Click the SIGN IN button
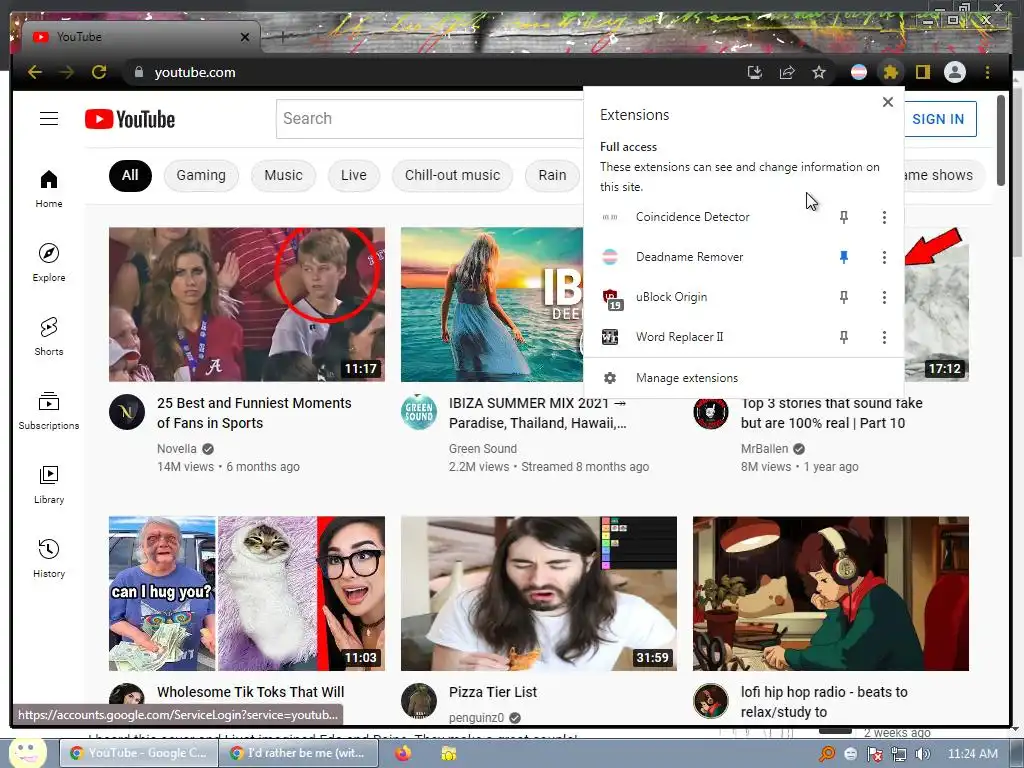1024x768 pixels. click(938, 119)
